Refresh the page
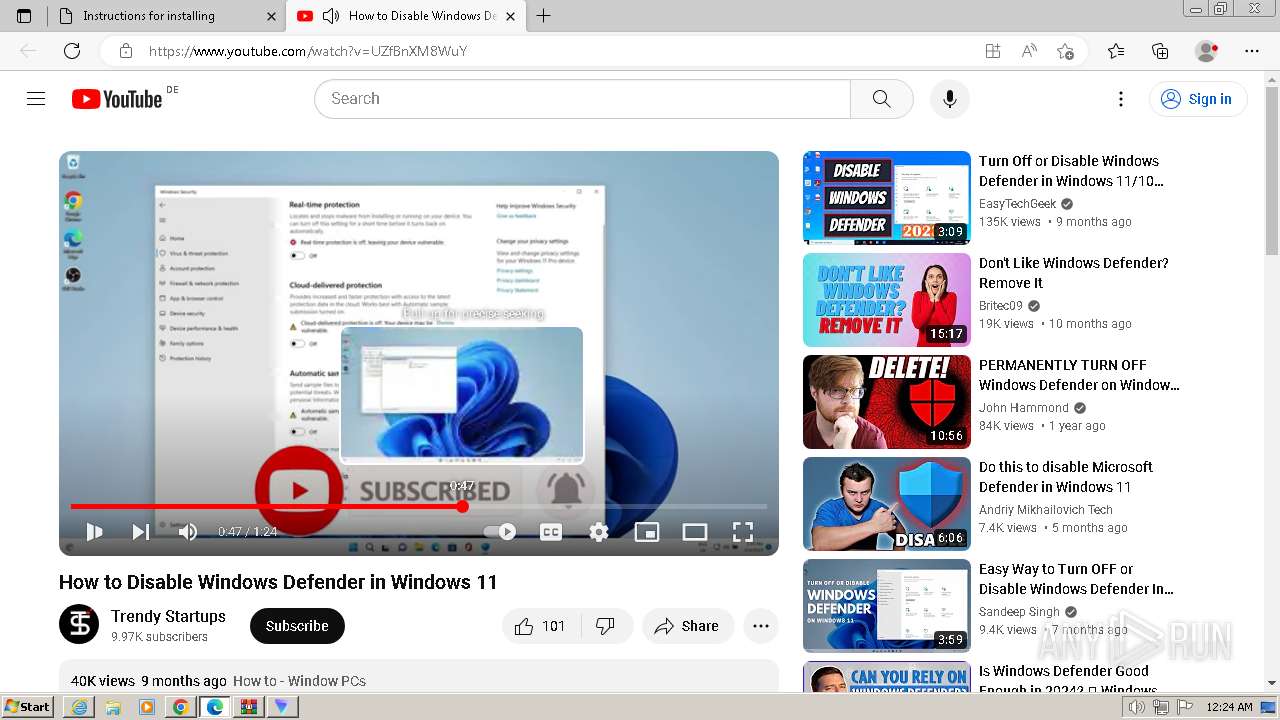The height and width of the screenshot is (720, 1280). click(72, 51)
